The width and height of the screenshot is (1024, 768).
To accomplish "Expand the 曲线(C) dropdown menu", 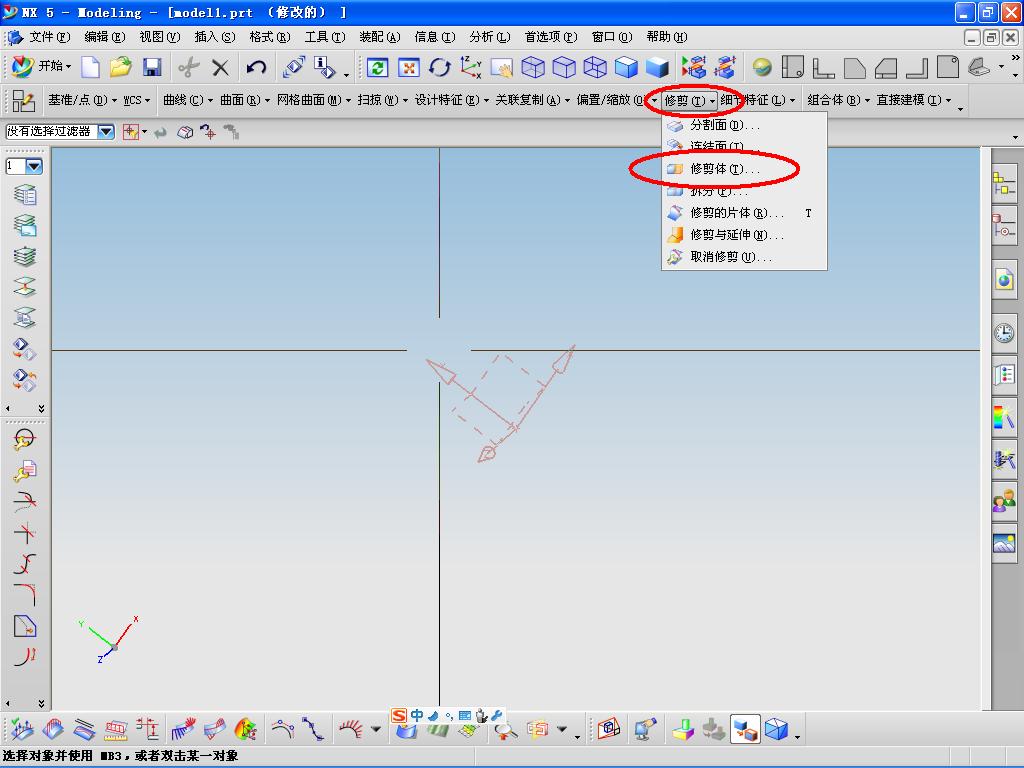I will [x=188, y=100].
